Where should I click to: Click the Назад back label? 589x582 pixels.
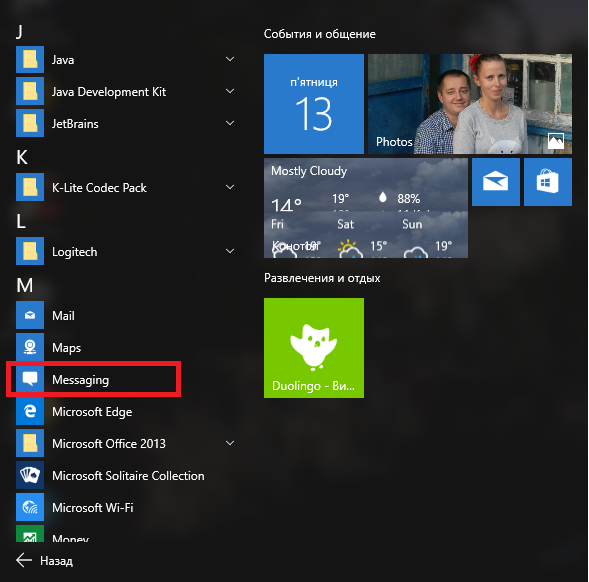(57, 561)
